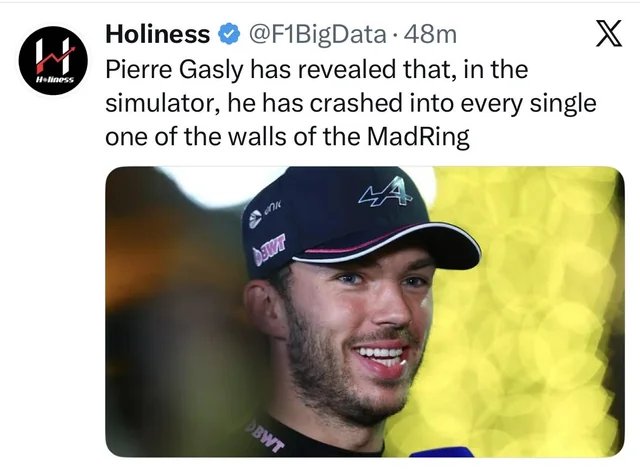This screenshot has width=640, height=471.
Task: Click the man's ear in the photo
Action: point(263,308)
